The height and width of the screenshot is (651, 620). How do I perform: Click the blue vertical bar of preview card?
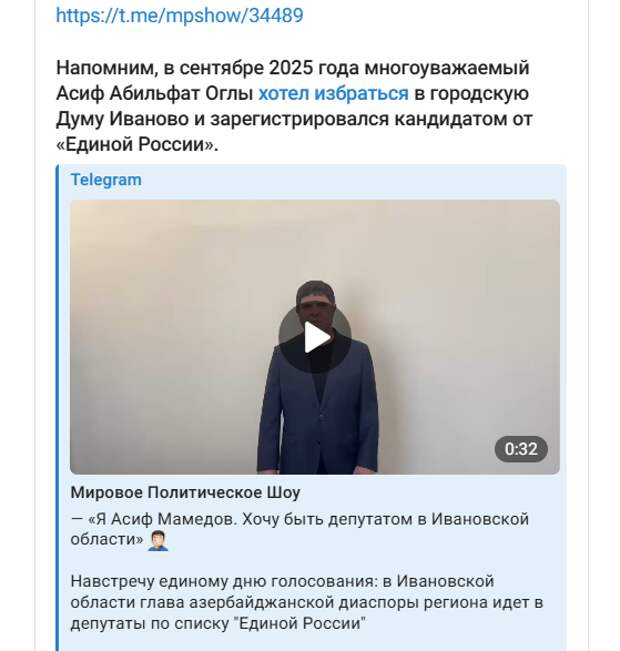[x=57, y=407]
